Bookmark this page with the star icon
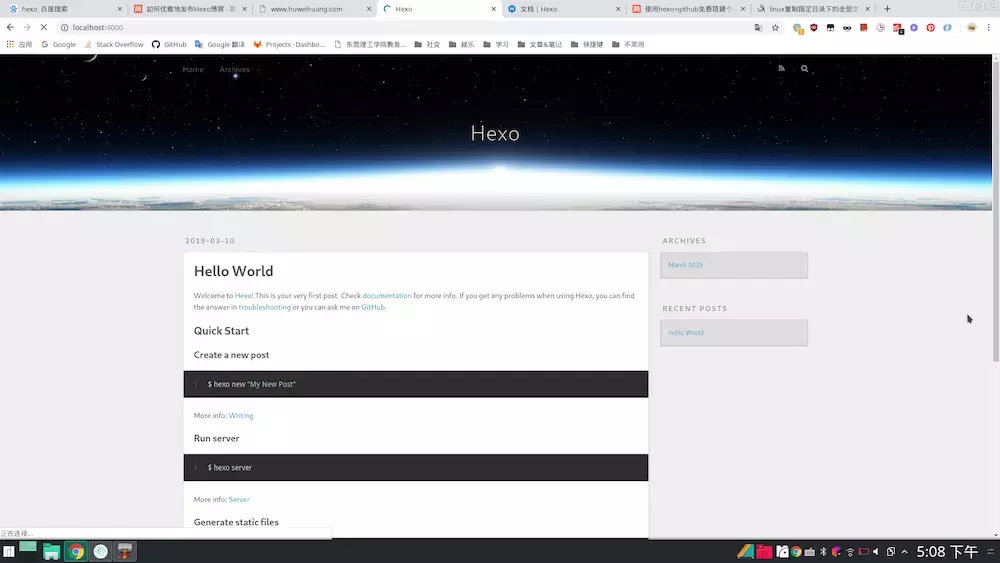Image resolution: width=1000 pixels, height=563 pixels. click(x=775, y=27)
